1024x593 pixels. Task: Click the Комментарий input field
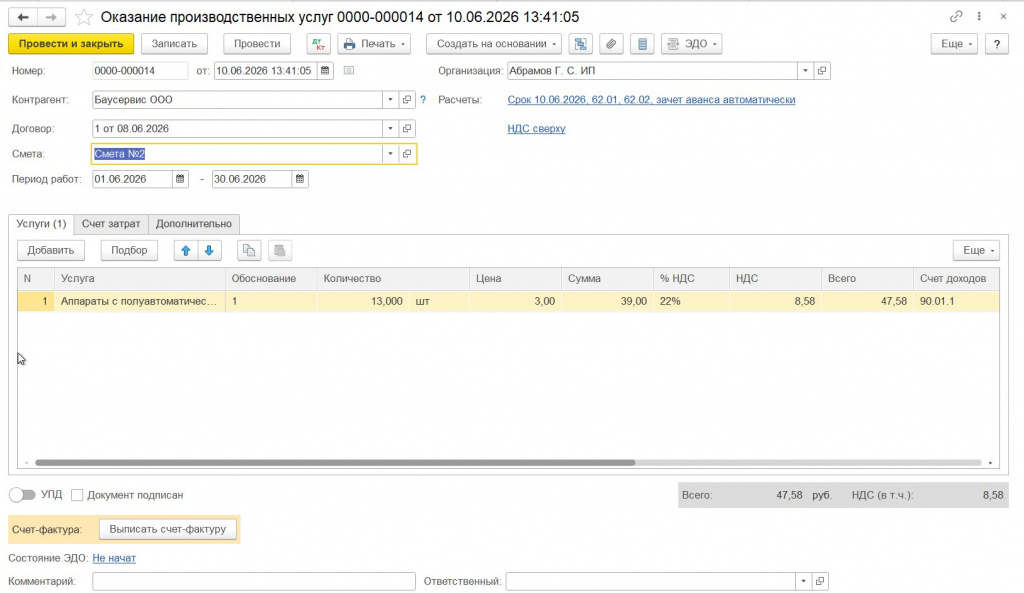click(x=253, y=581)
